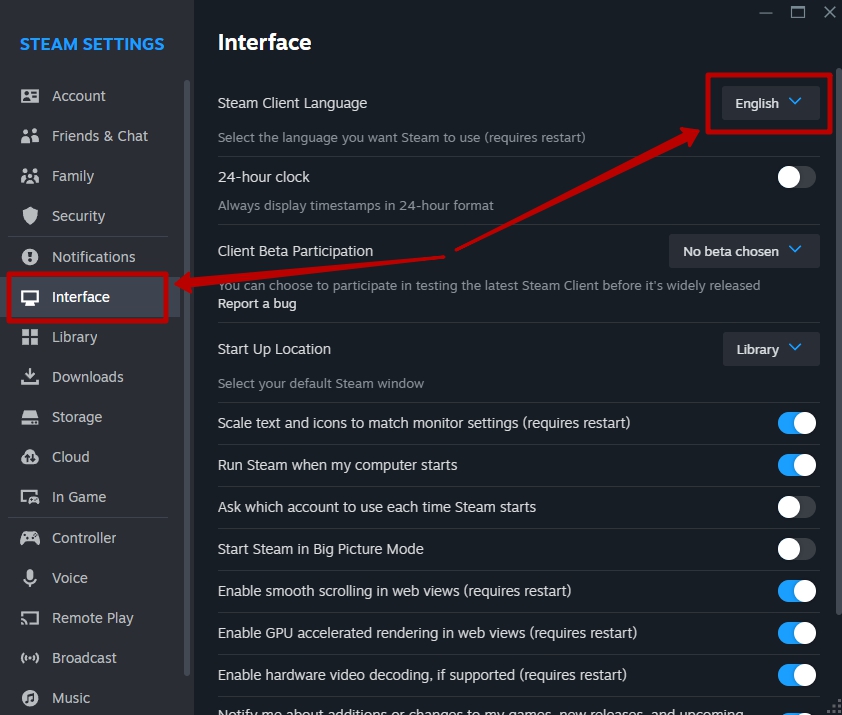Click the Notifications bell icon
The height and width of the screenshot is (715, 842).
click(30, 257)
